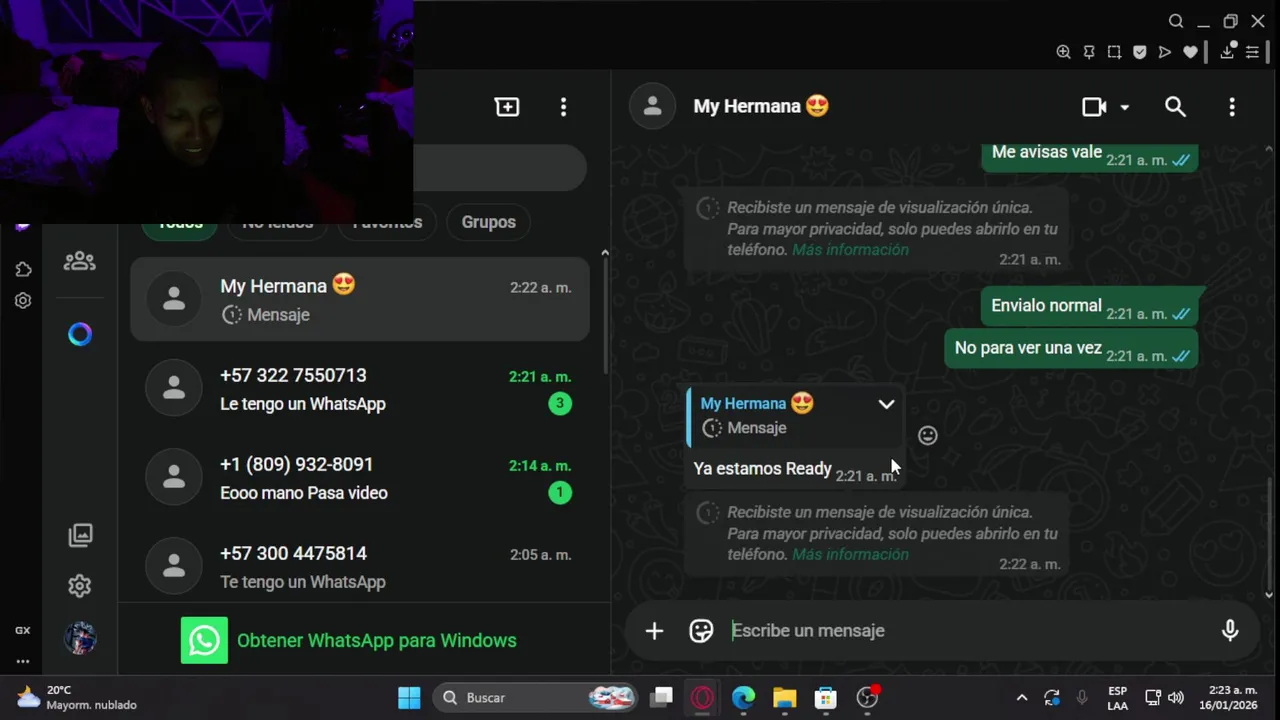This screenshot has width=1280, height=720.
Task: Click the unread badge showing 3
Action: (x=560, y=404)
